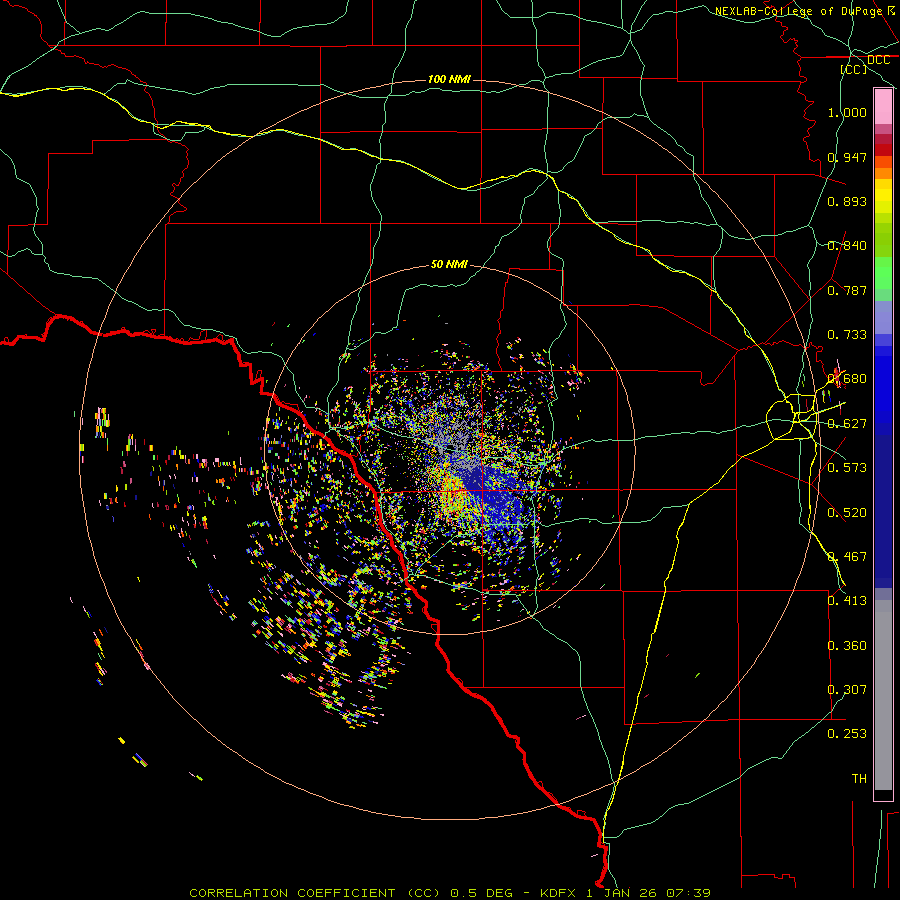900x900 pixels.
Task: Click the 'NEXLAB-College of DuPage' header text
Action: point(798,11)
